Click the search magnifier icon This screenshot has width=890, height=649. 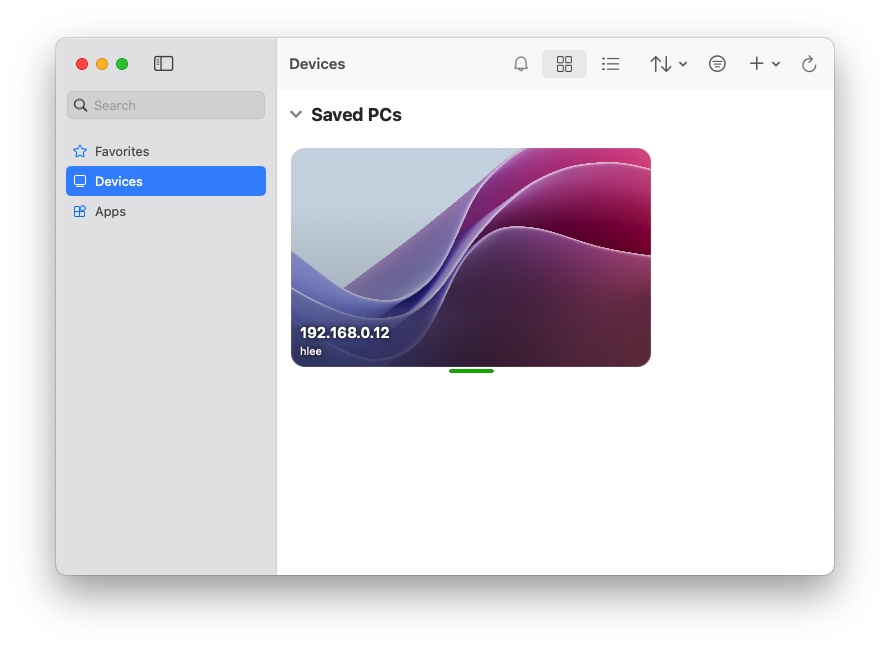click(81, 105)
